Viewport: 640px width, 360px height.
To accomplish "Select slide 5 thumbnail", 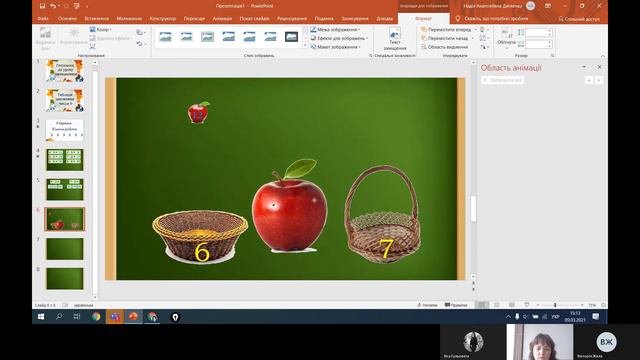I will click(65, 189).
